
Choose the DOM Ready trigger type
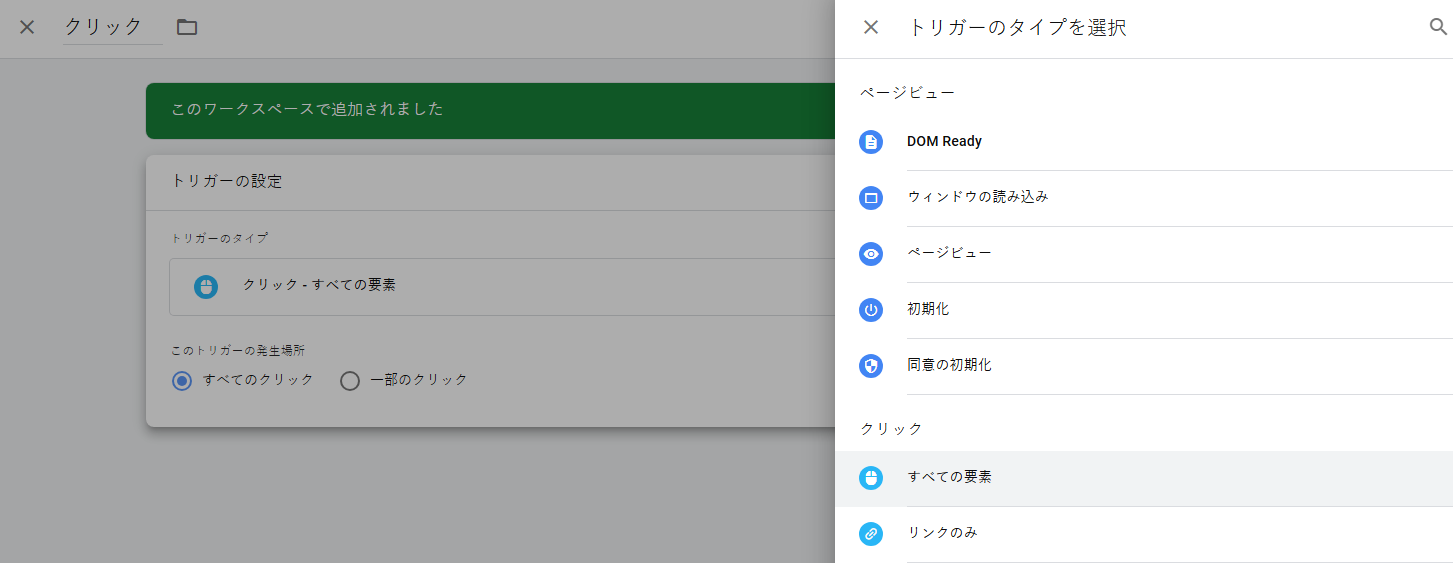click(944, 142)
